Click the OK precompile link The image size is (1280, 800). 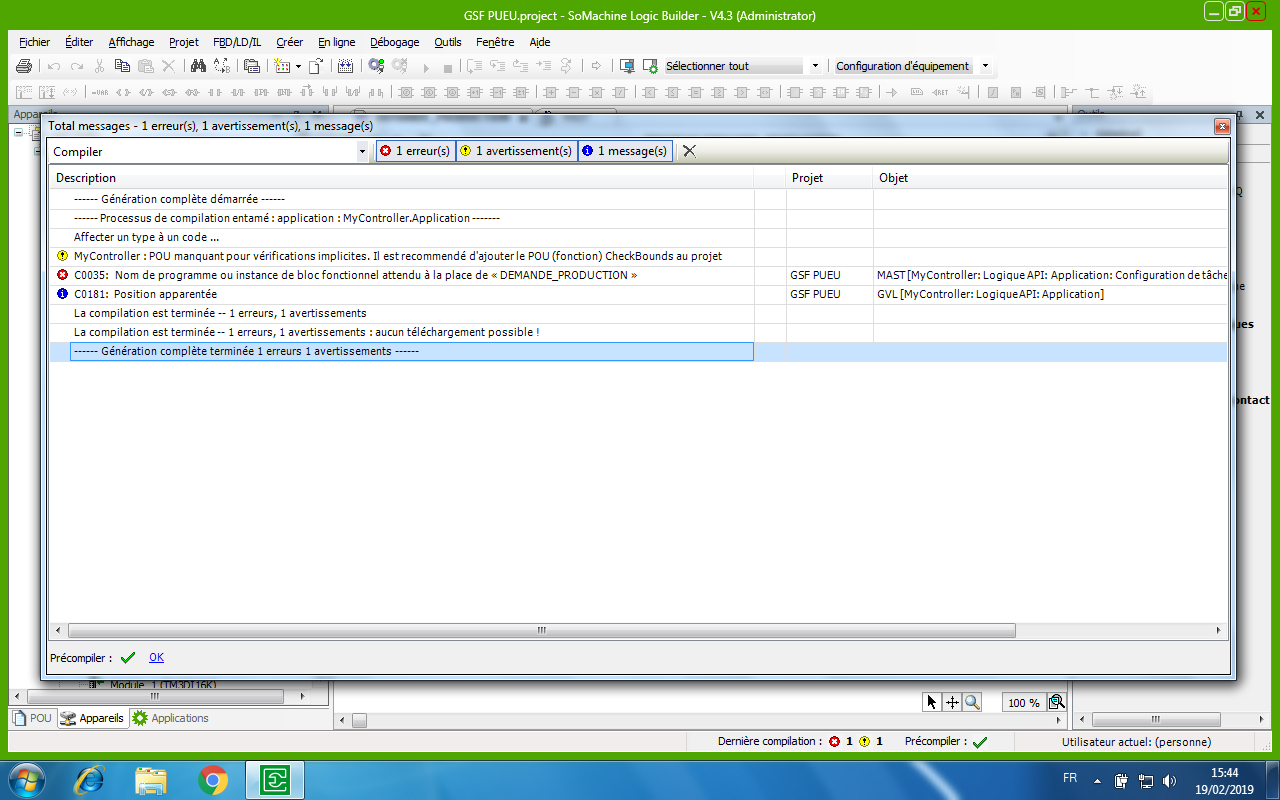(x=156, y=657)
